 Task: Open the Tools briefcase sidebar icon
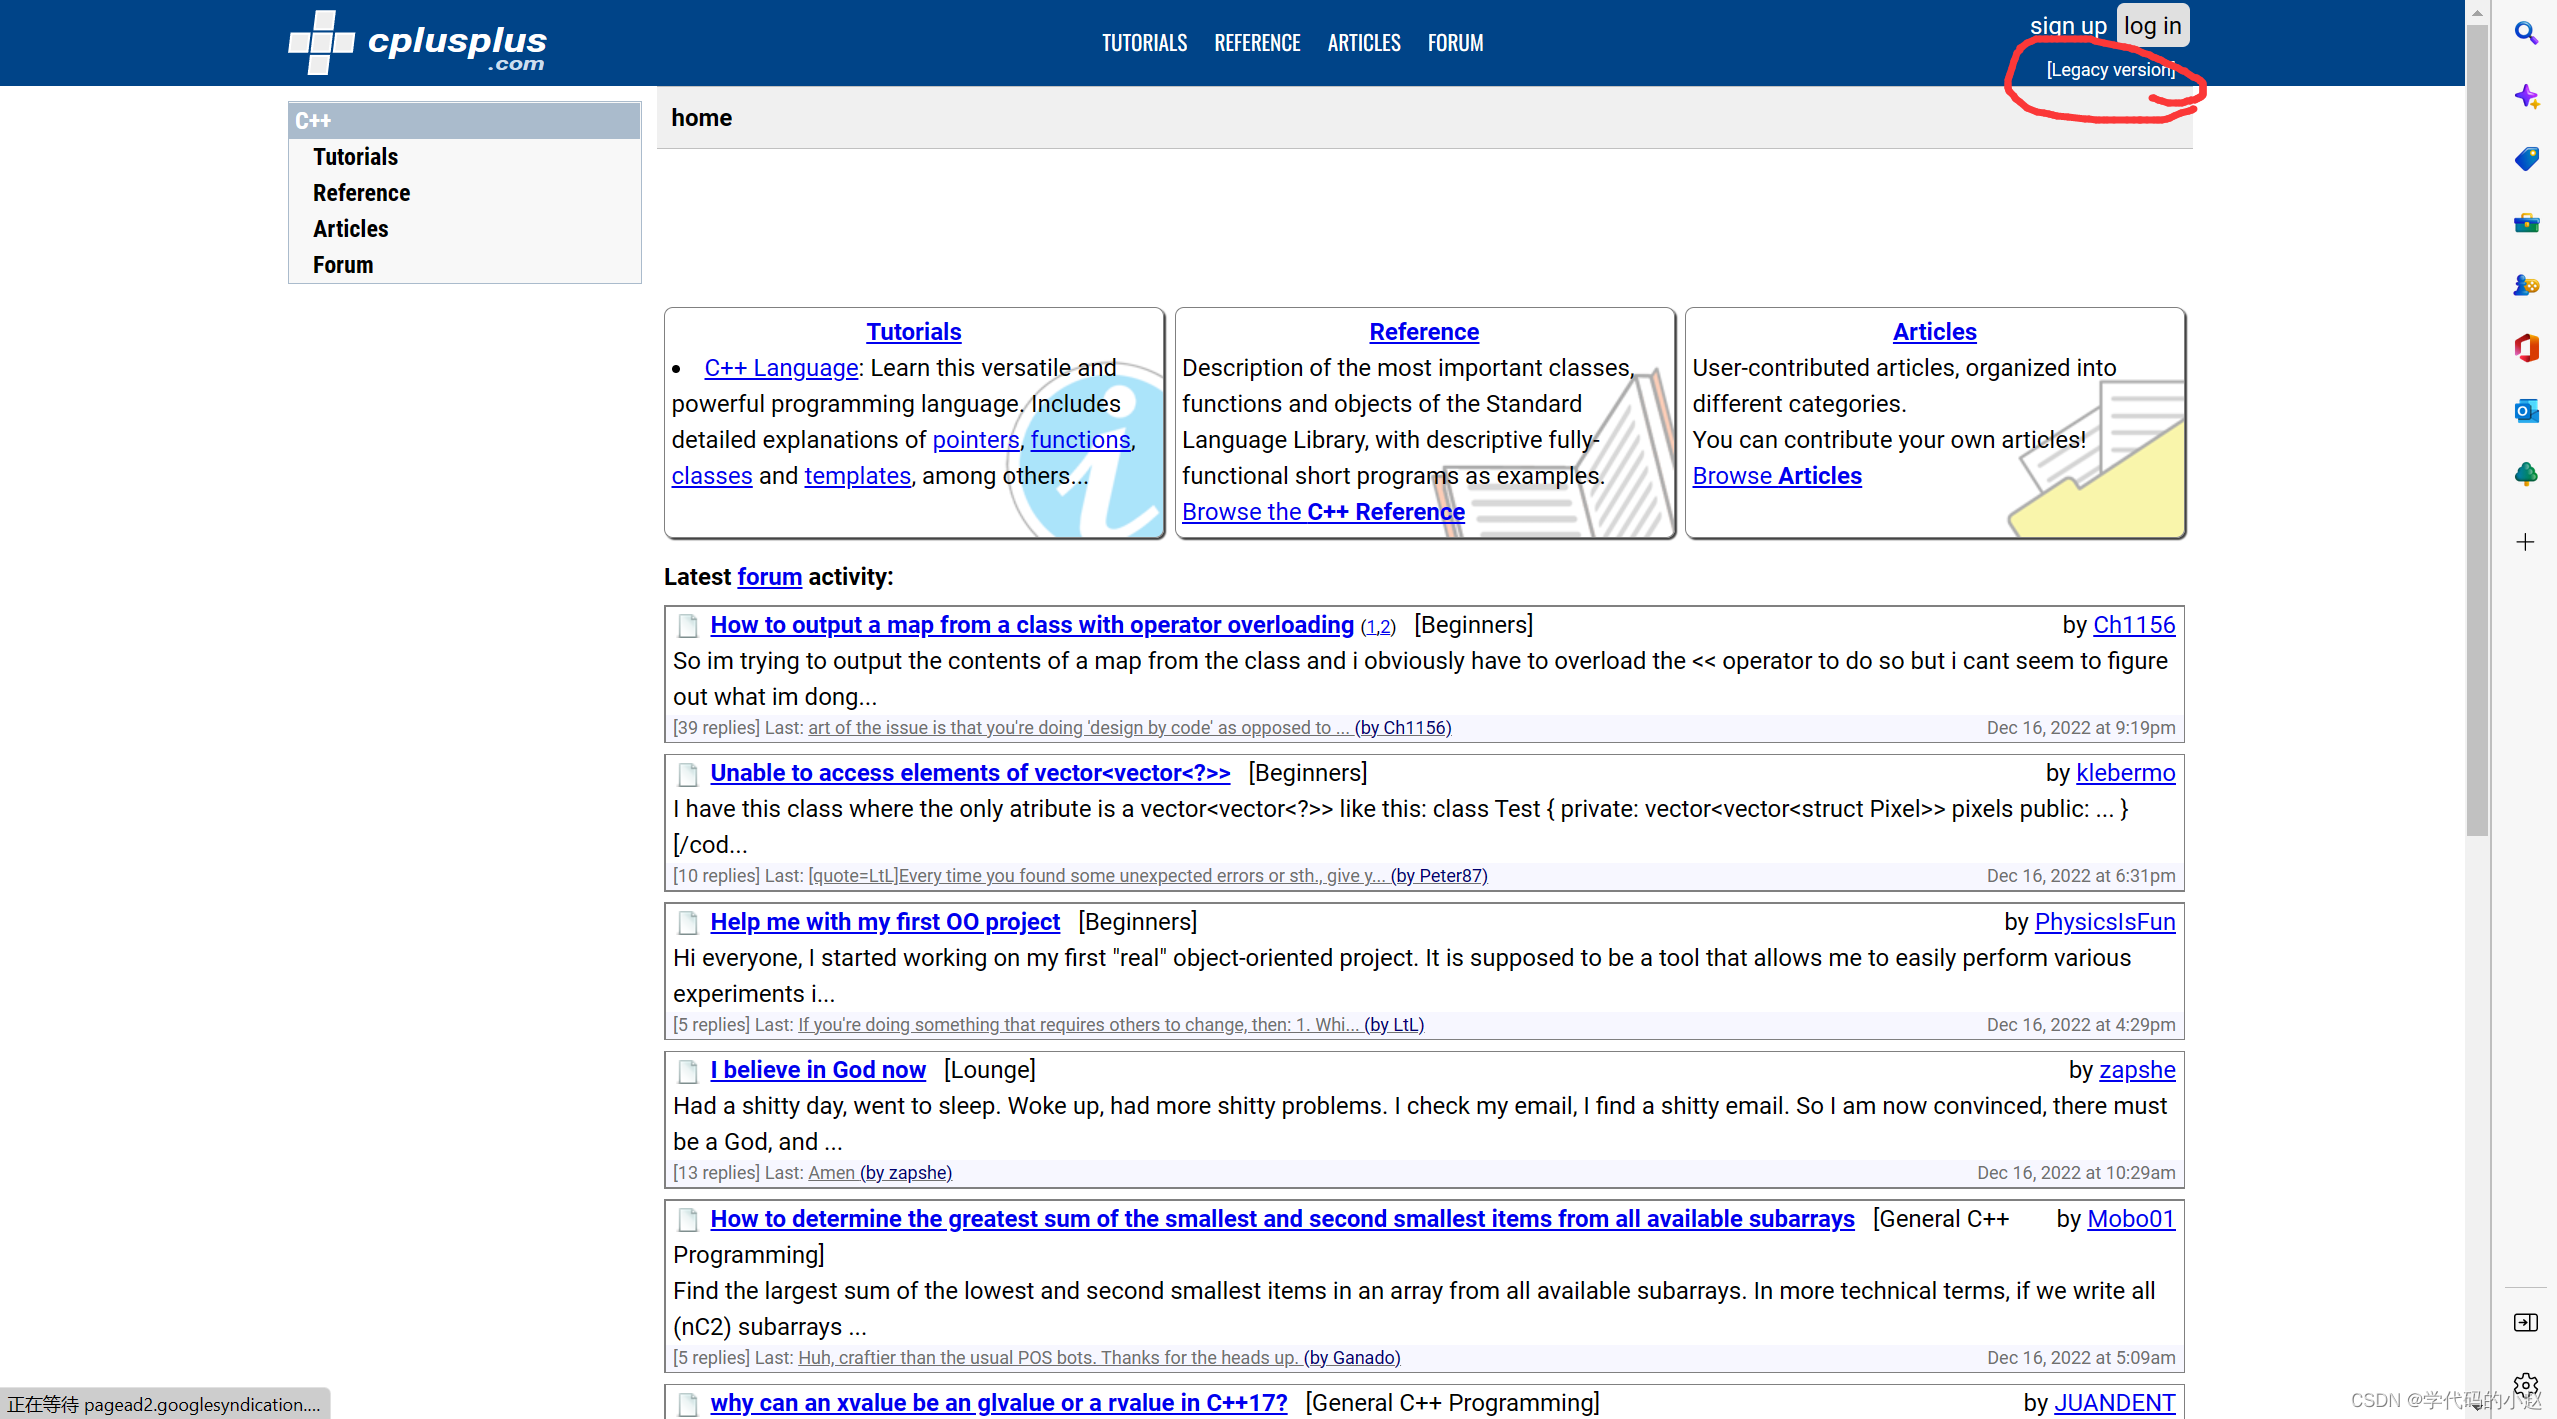(x=2526, y=222)
